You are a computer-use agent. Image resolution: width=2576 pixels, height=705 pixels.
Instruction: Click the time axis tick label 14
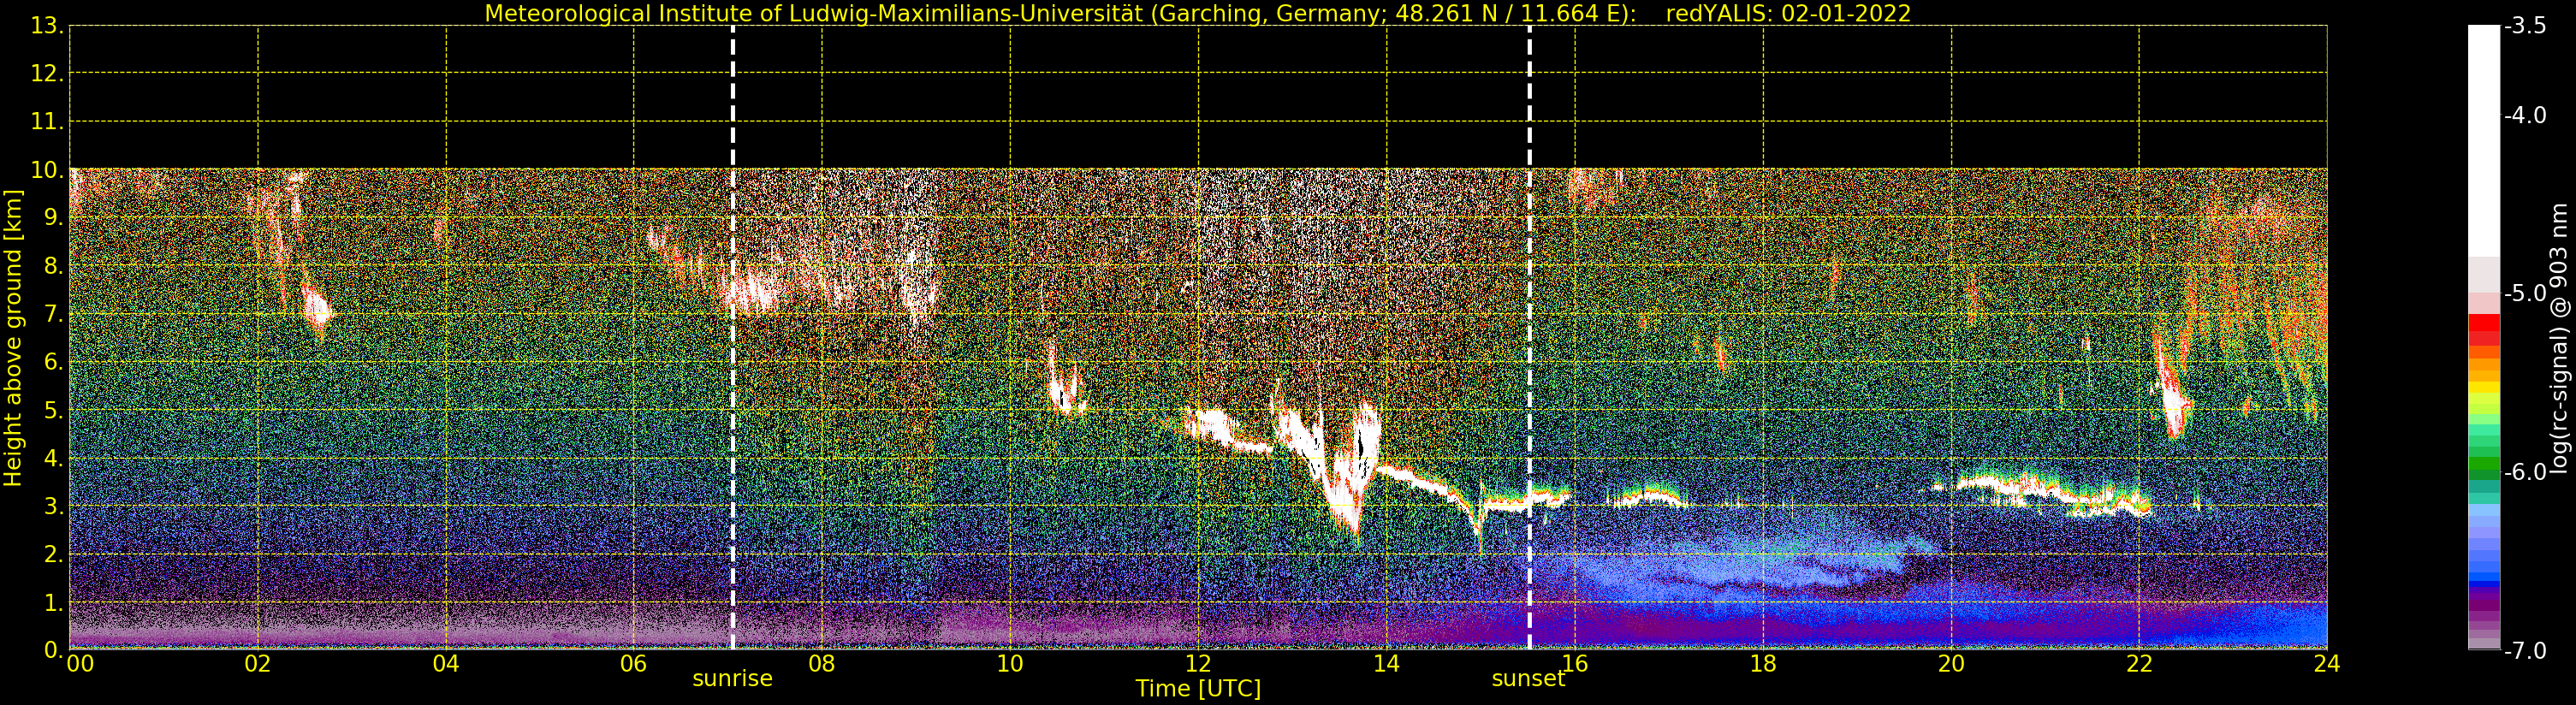click(x=1386, y=664)
